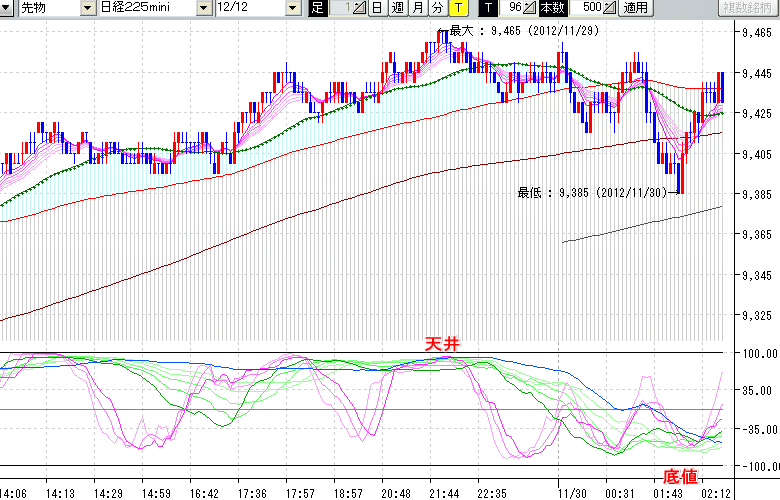Switch to weekly (週) chart timeframe
This screenshot has width=780, height=500.
tap(397, 8)
